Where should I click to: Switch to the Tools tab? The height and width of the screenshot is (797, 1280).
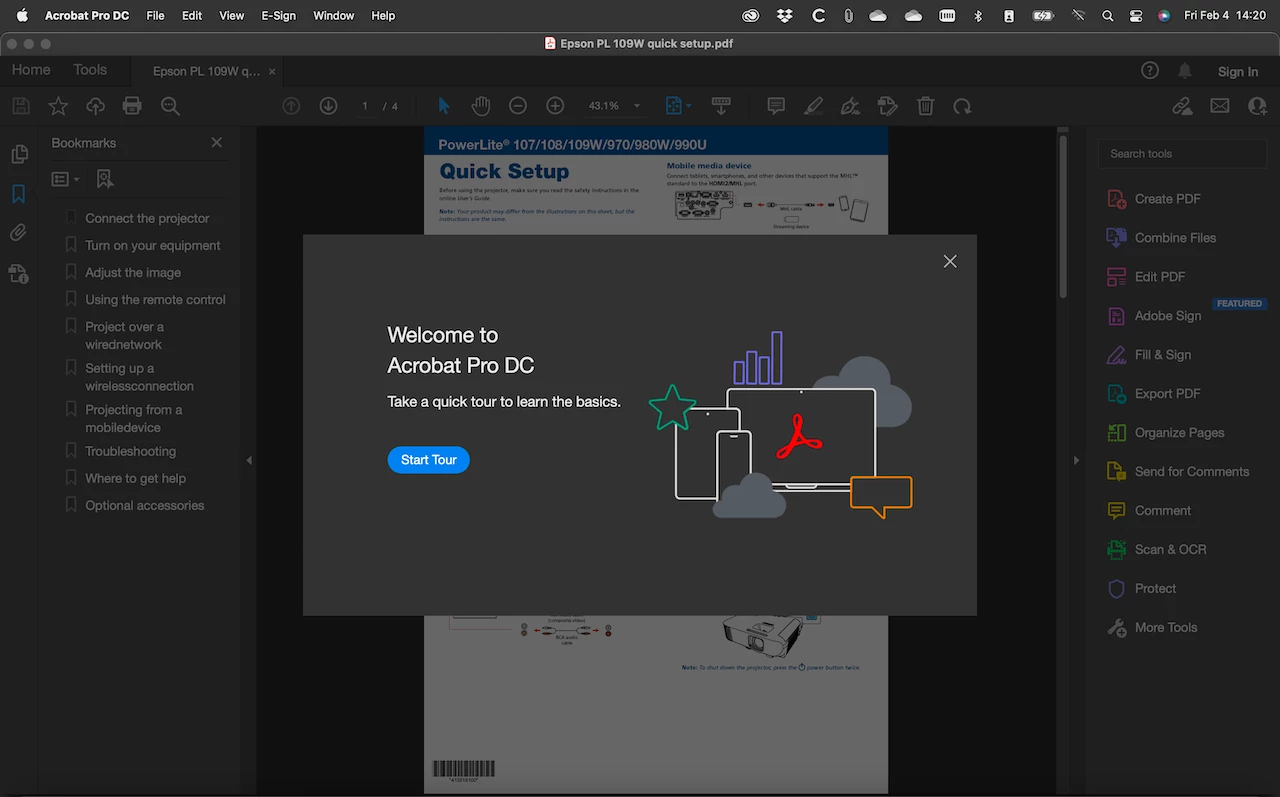(x=90, y=70)
